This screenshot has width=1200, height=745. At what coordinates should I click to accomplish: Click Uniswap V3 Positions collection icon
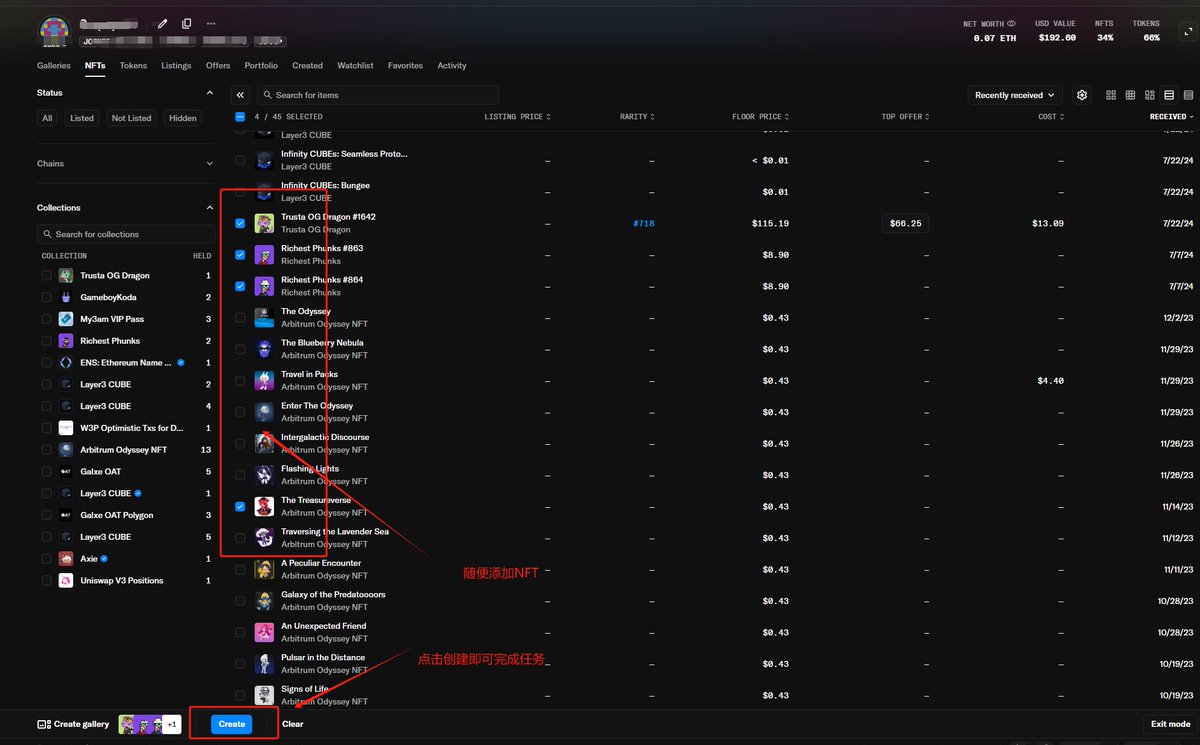pyautogui.click(x=65, y=580)
